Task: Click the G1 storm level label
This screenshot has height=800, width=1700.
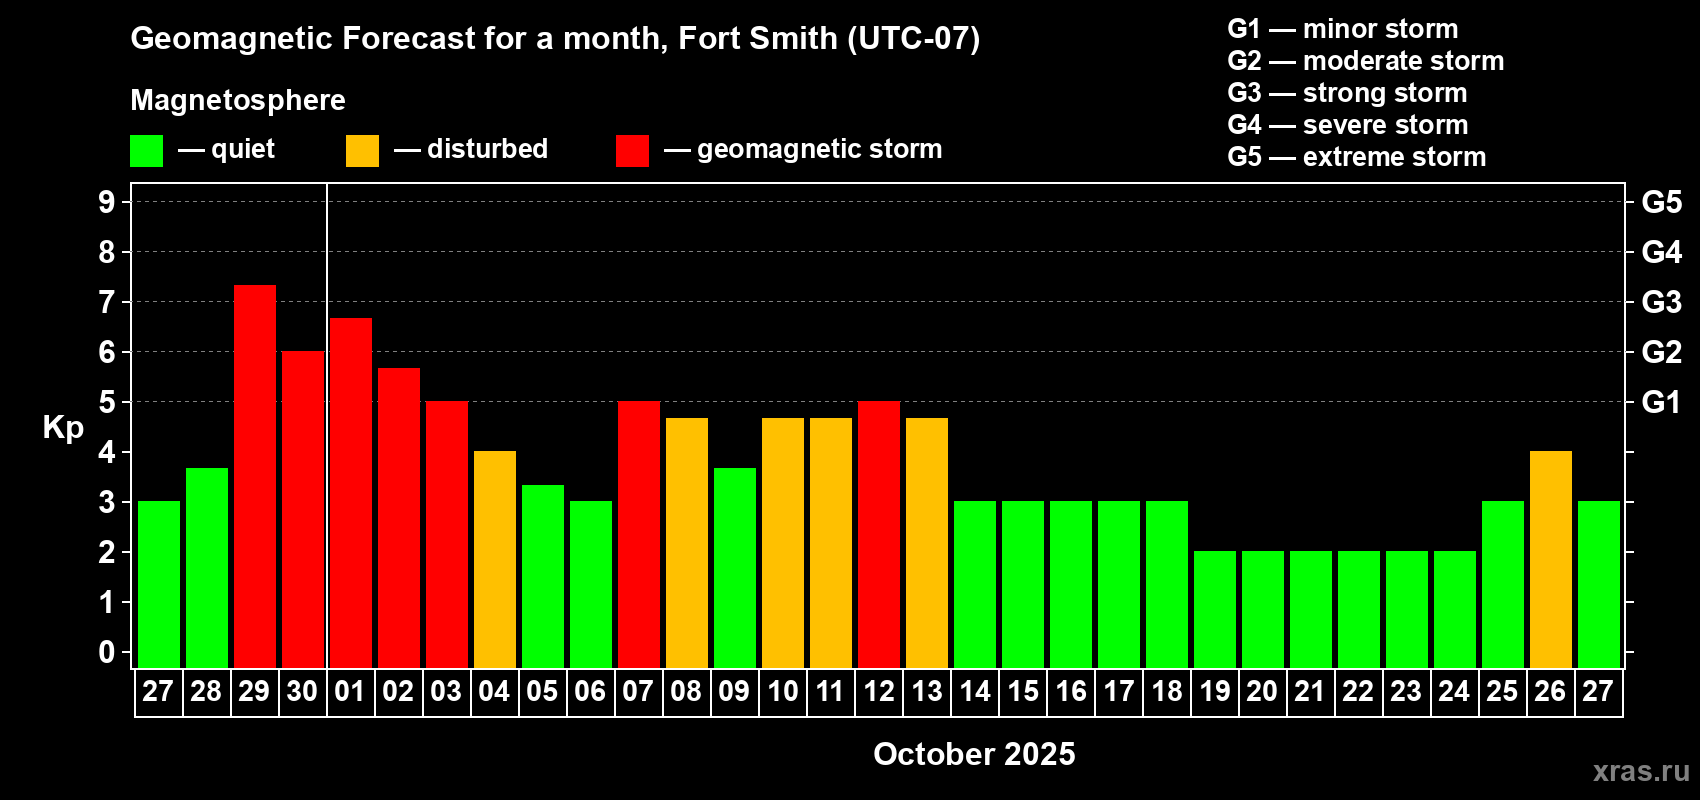Action: tap(1661, 402)
